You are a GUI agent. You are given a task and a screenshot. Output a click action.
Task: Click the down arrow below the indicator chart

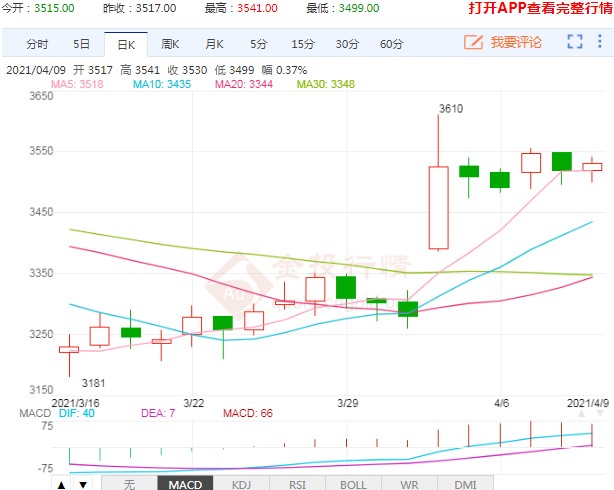click(x=81, y=484)
